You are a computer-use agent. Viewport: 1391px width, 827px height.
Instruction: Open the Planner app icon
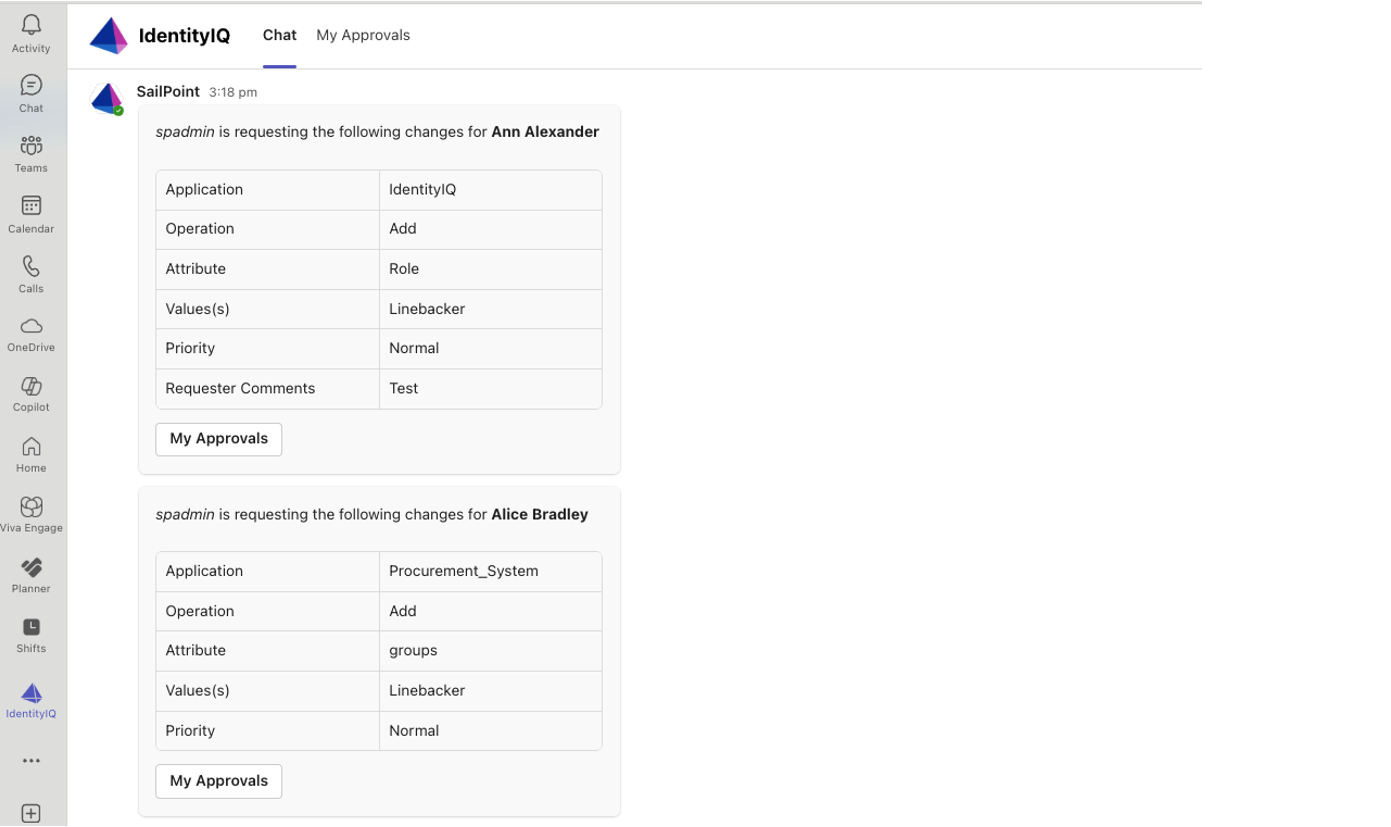[31, 574]
